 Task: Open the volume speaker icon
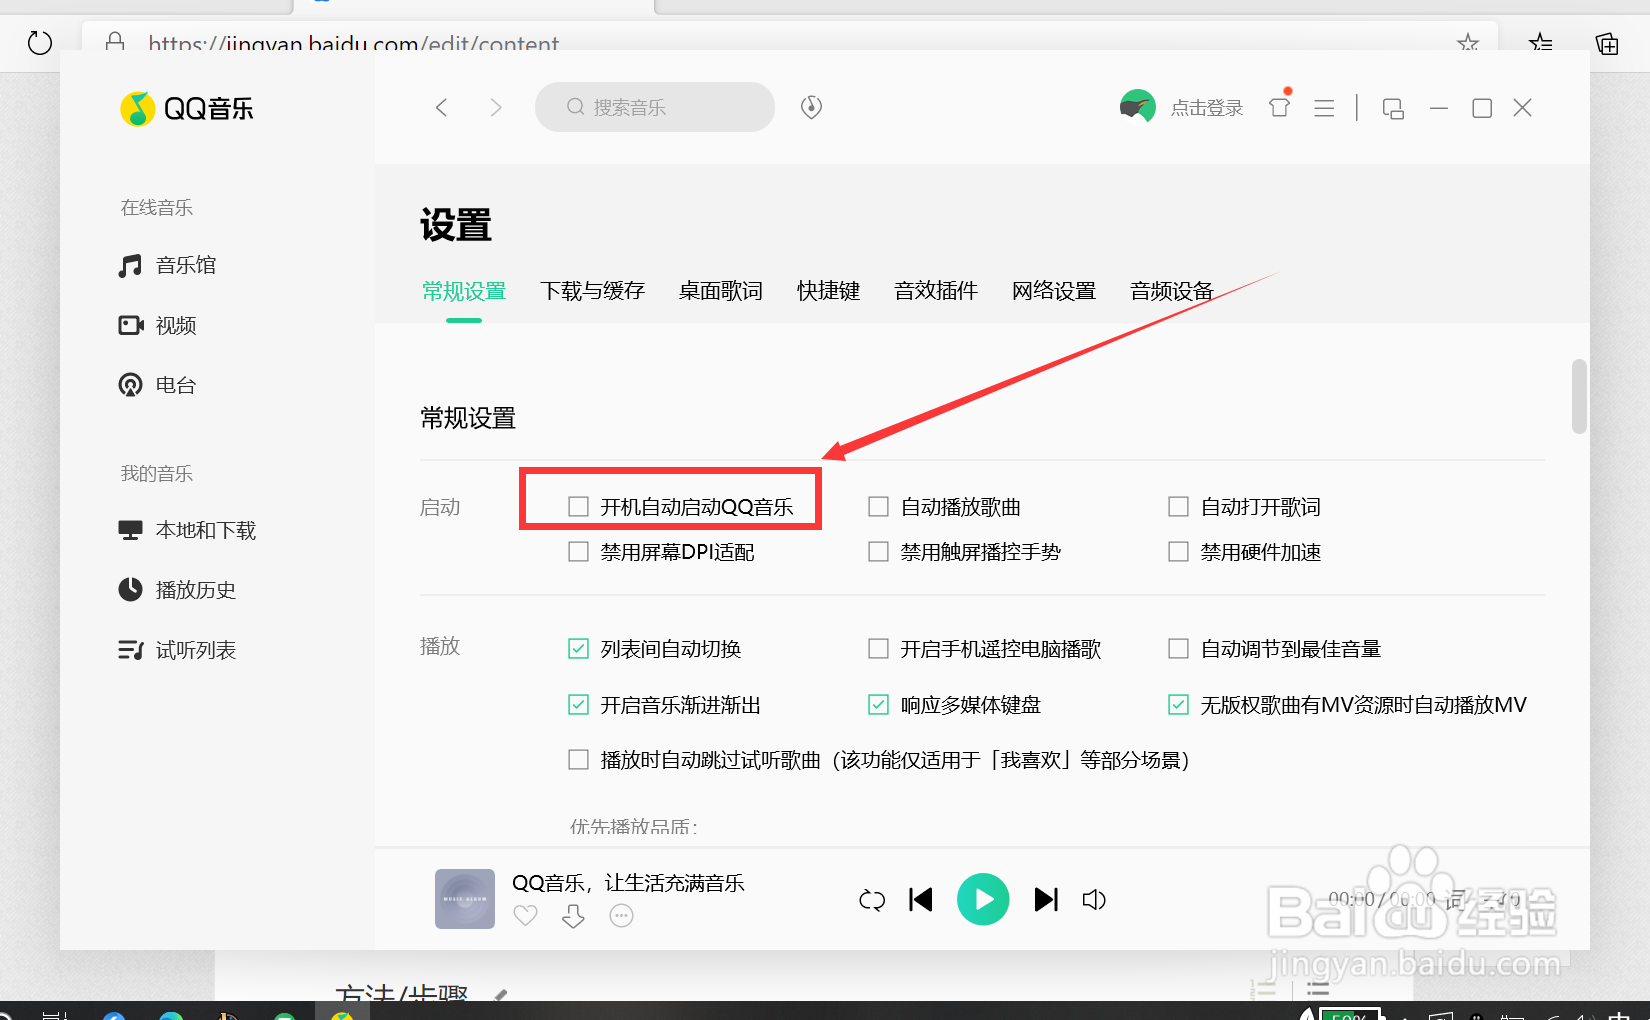[x=1094, y=900]
